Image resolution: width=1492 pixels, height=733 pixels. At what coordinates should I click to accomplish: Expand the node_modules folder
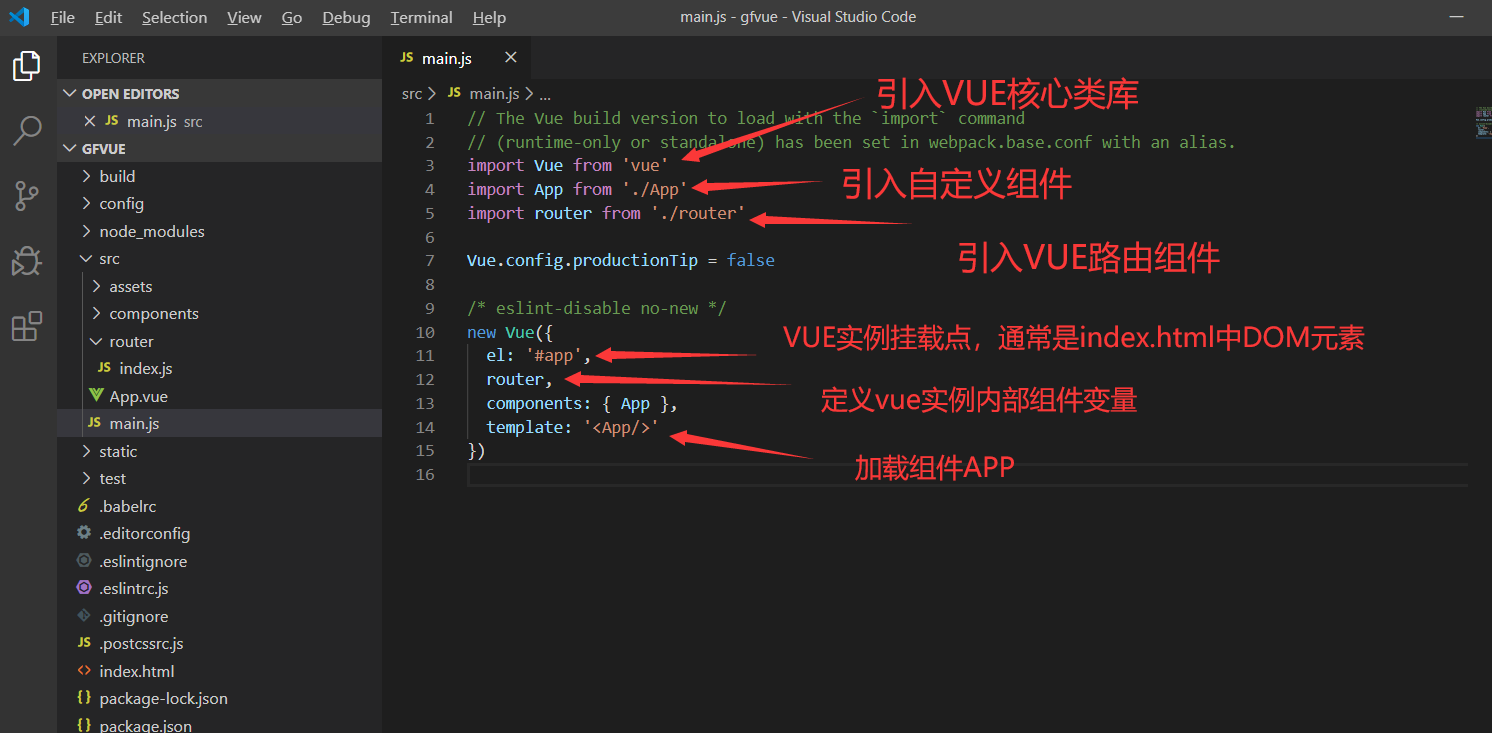pyautogui.click(x=219, y=231)
